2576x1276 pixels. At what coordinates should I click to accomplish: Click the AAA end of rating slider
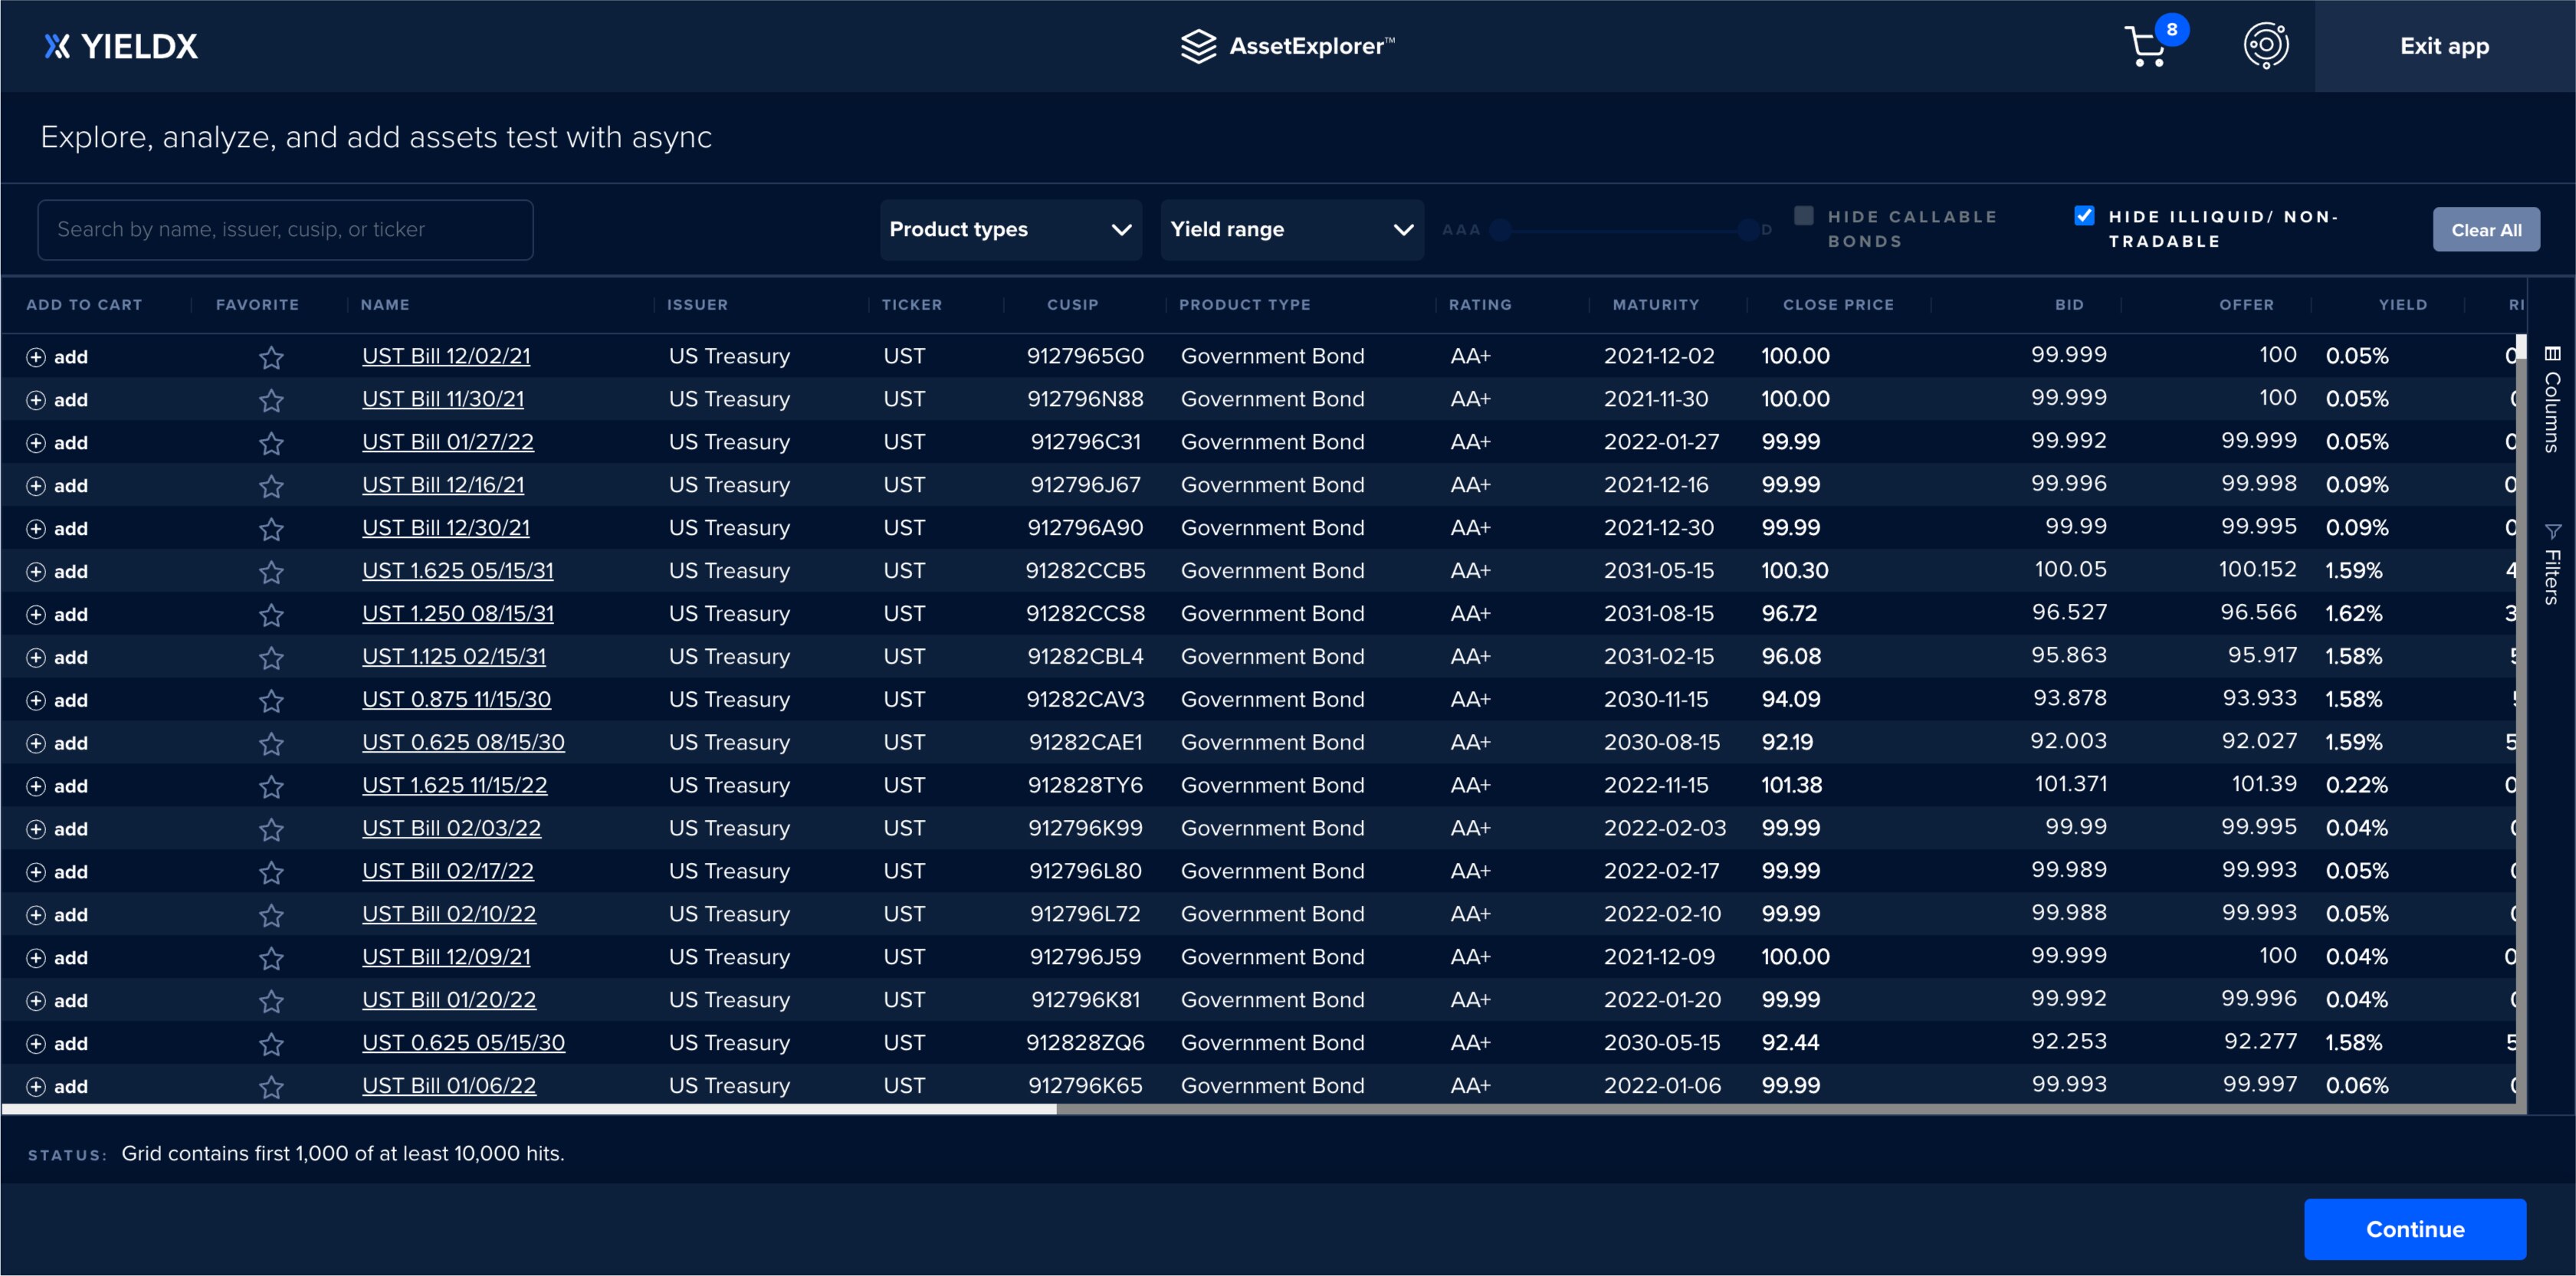point(1500,230)
